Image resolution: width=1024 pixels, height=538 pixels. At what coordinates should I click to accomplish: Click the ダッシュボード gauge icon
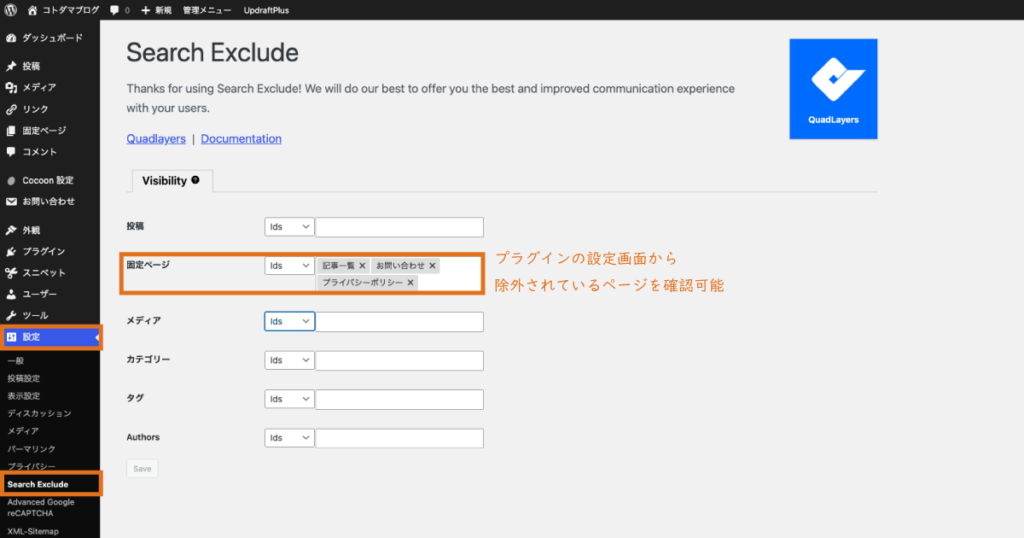click(x=11, y=38)
